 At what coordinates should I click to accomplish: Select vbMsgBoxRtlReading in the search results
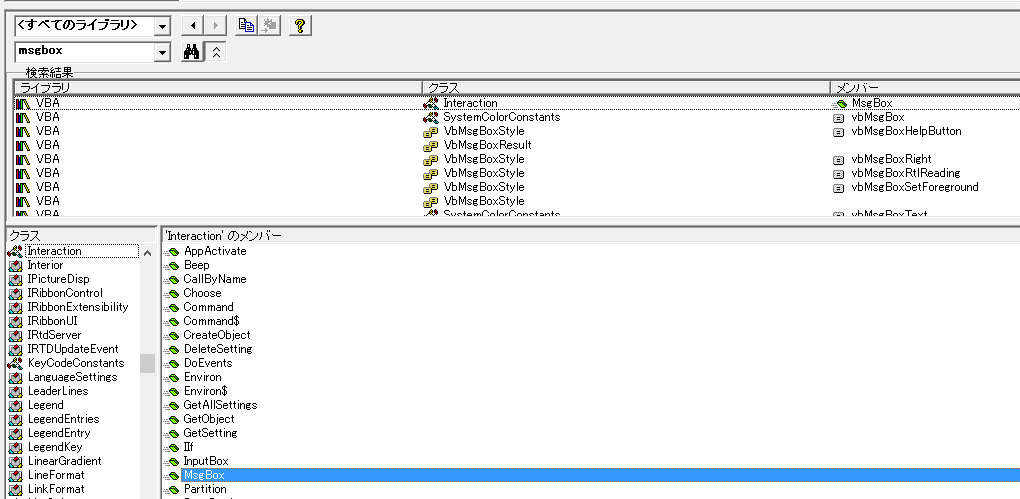(906, 173)
